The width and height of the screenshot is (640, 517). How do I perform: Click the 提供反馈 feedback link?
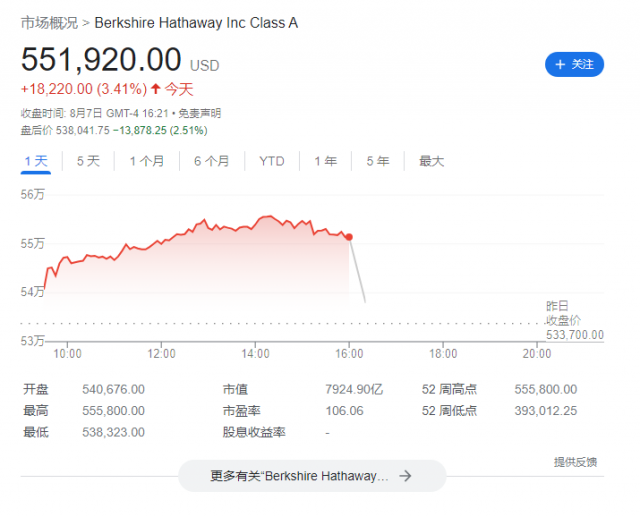tap(575, 462)
